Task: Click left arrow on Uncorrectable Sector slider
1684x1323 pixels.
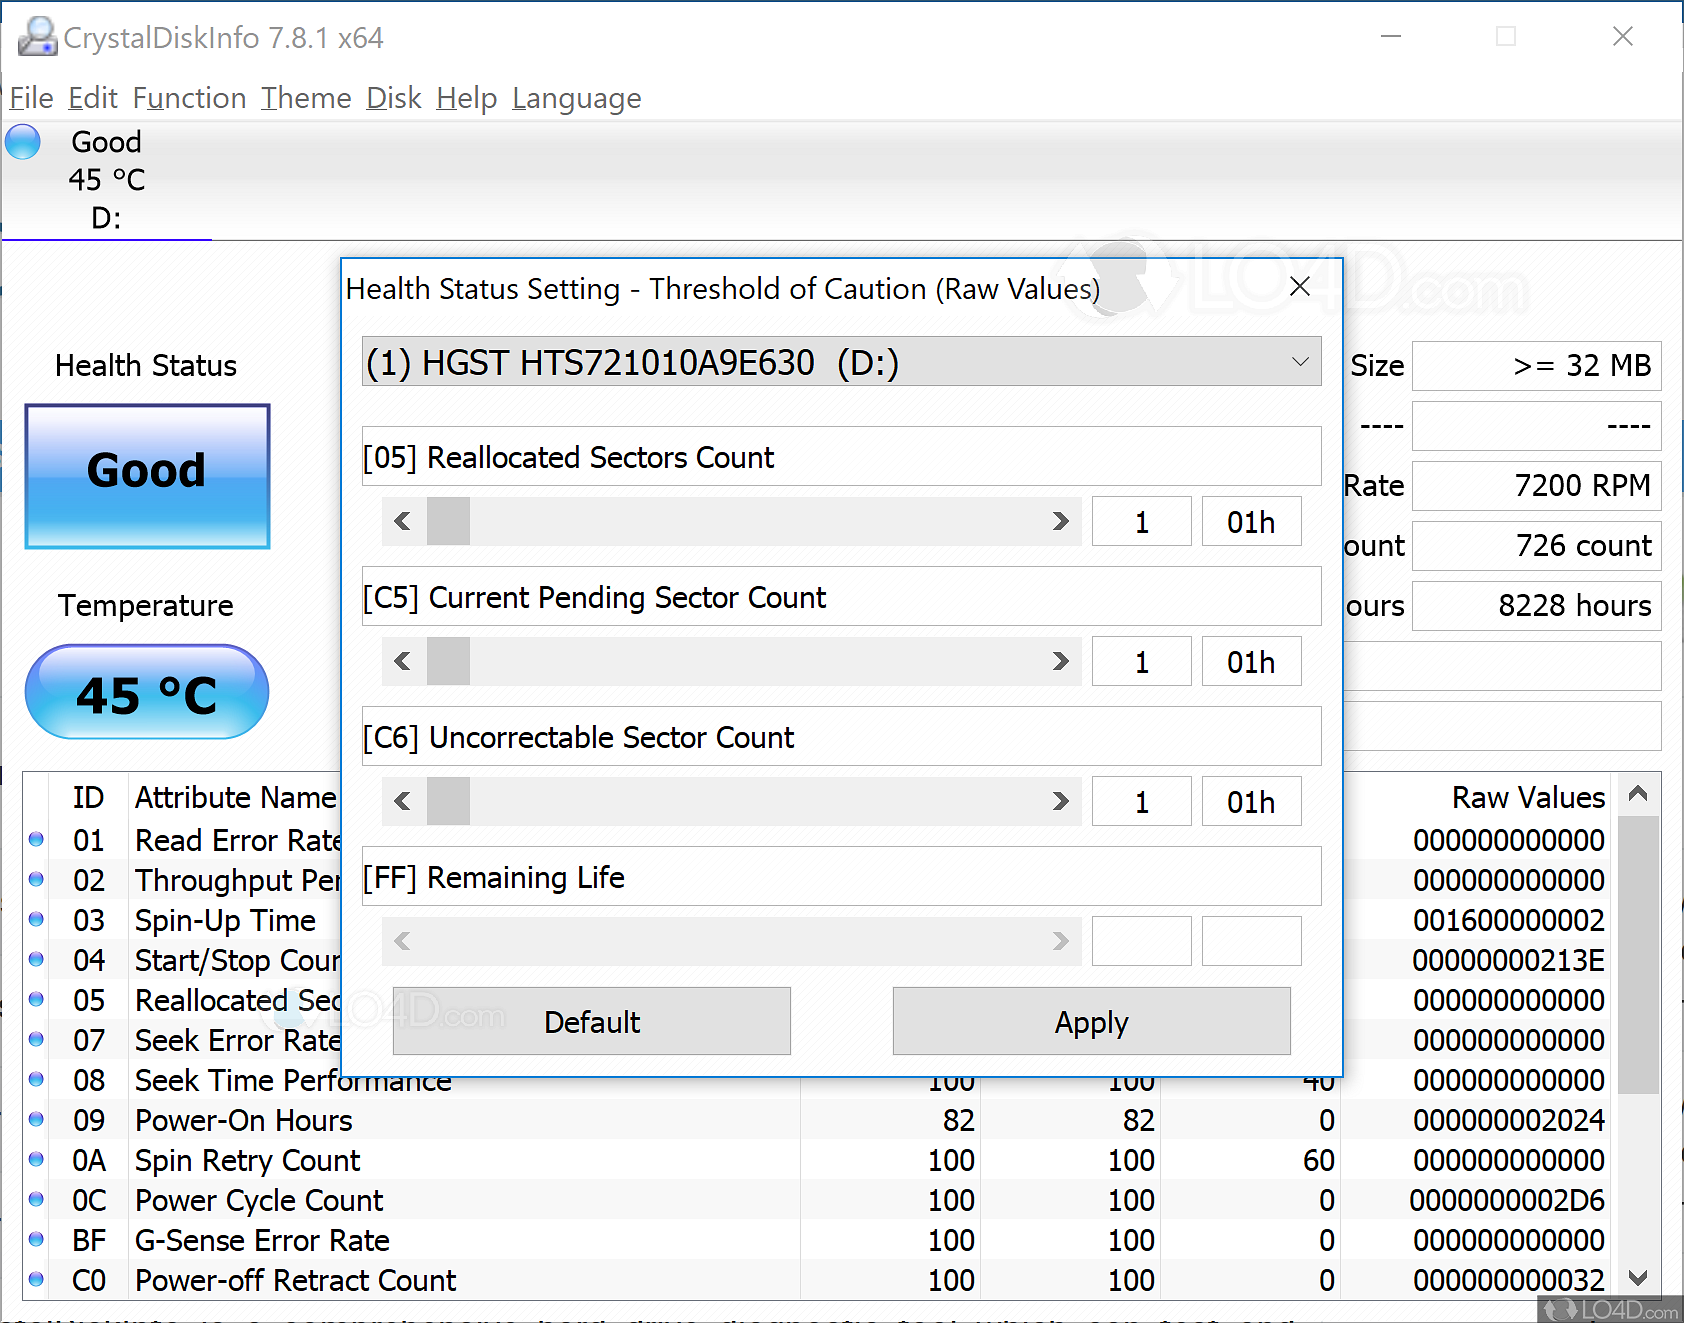Action: (403, 801)
